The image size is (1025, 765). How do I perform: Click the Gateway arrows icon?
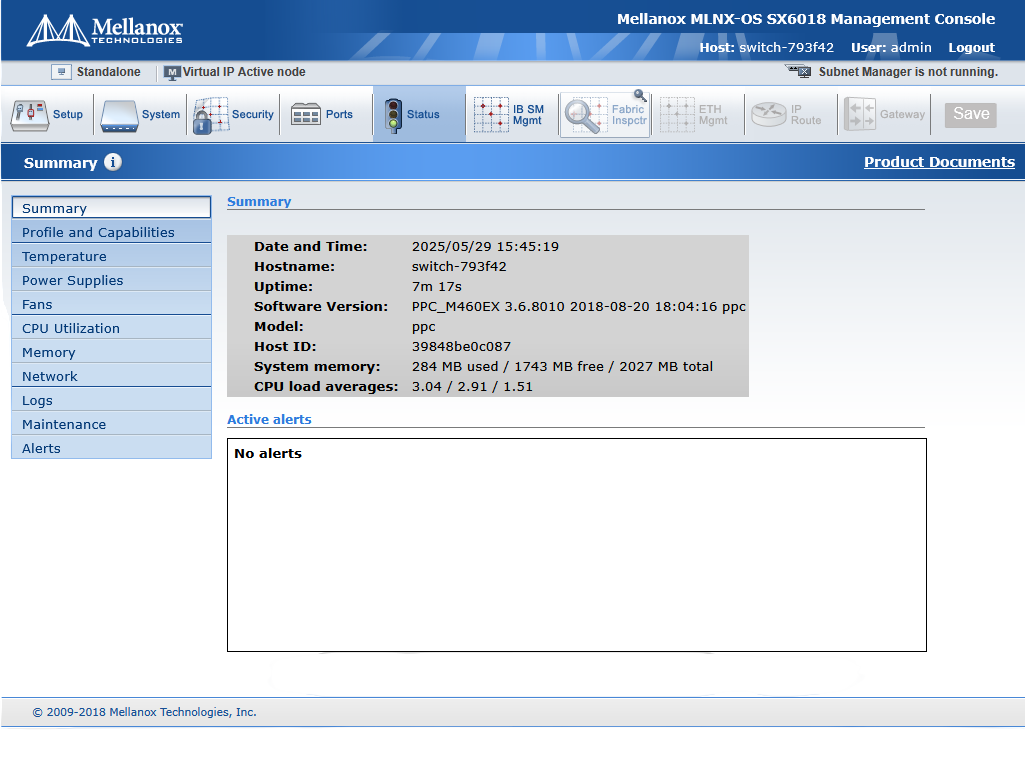coord(860,114)
